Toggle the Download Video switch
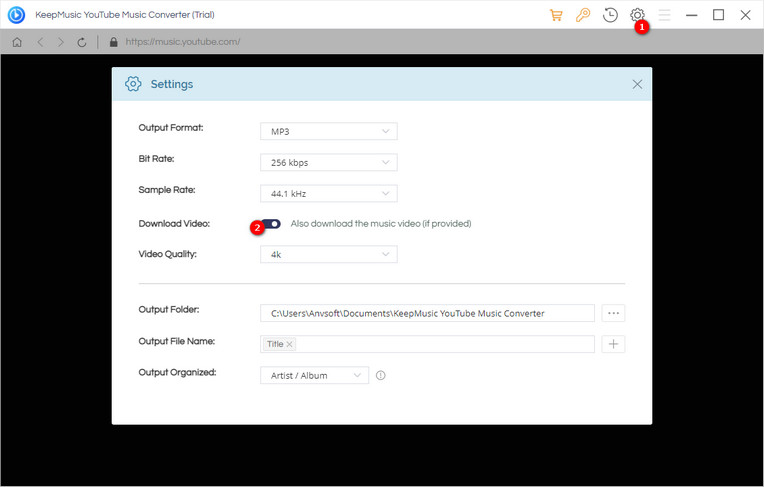Screen dimensions: 764x487 click(271, 224)
